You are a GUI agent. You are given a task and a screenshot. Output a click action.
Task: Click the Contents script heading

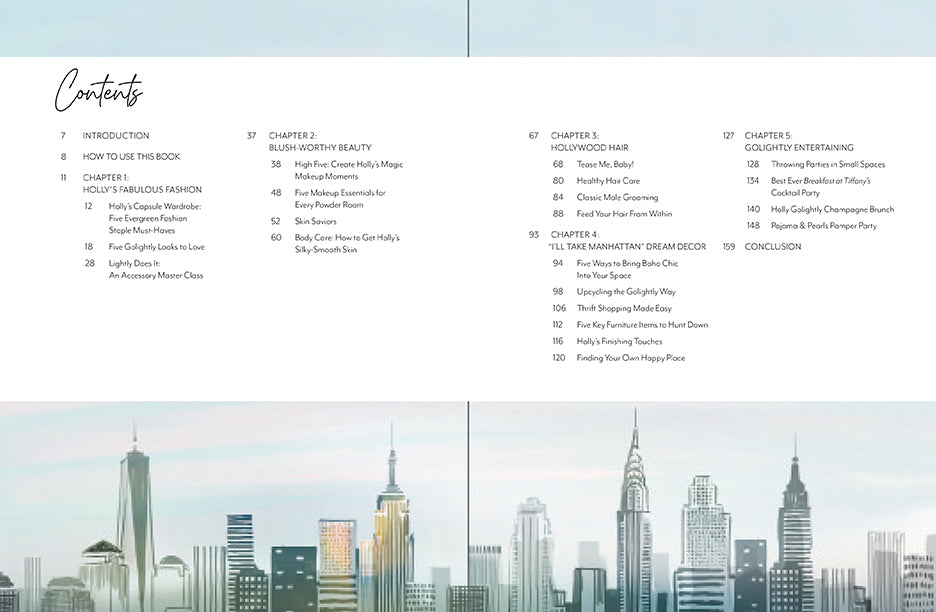pyautogui.click(x=98, y=91)
